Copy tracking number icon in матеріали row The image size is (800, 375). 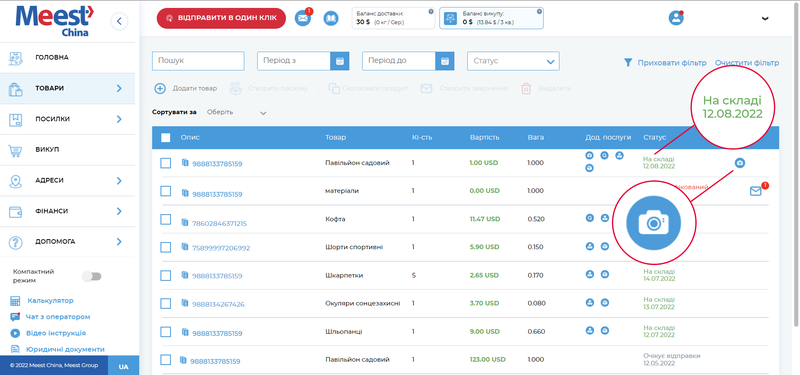(185, 193)
